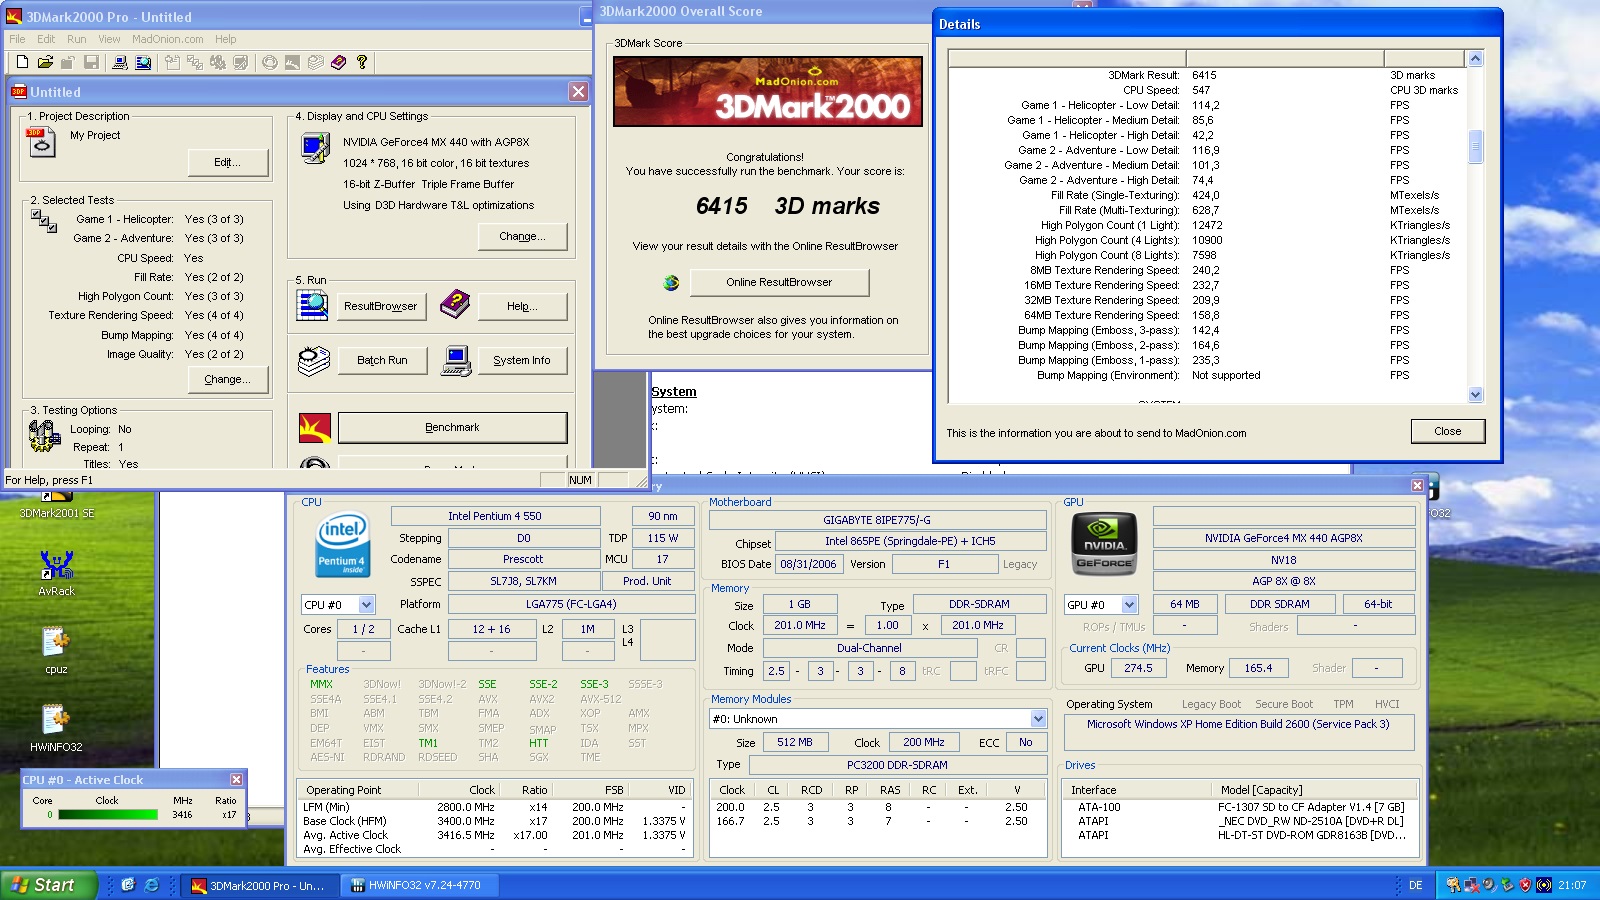1600x900 pixels.
Task: Click the ResultBrowser magnifier toolbar icon
Action: point(143,62)
